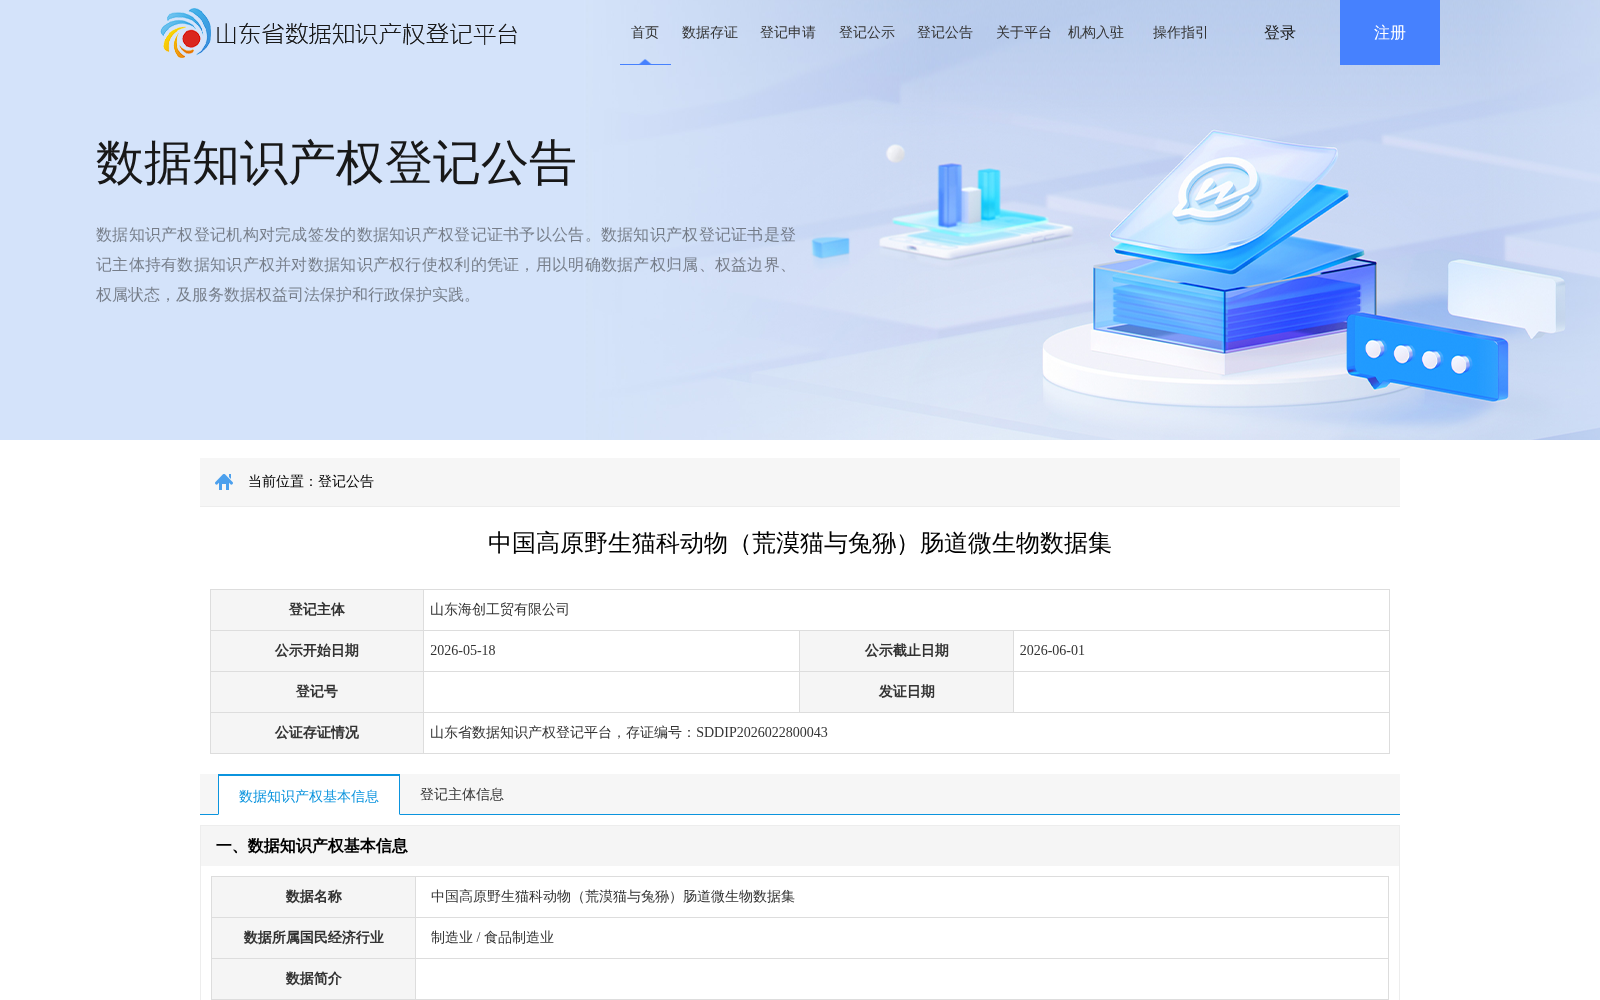Click the dataset title heading above the table
Image resolution: width=1600 pixels, height=1000 pixels.
pyautogui.click(x=800, y=543)
